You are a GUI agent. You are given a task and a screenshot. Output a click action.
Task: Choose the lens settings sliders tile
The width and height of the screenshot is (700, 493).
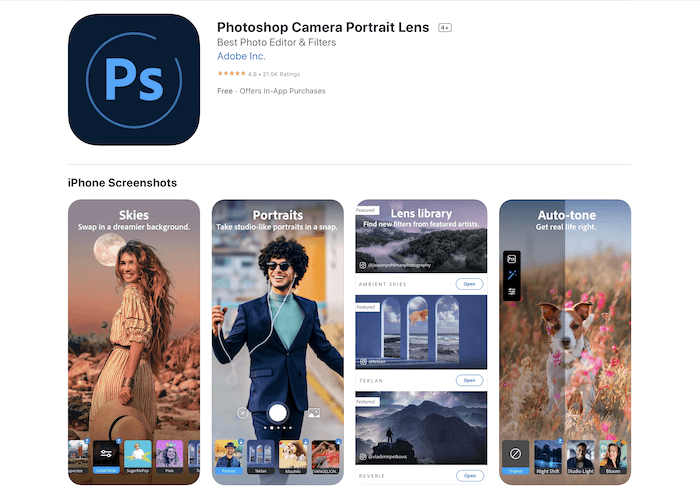pos(106,455)
